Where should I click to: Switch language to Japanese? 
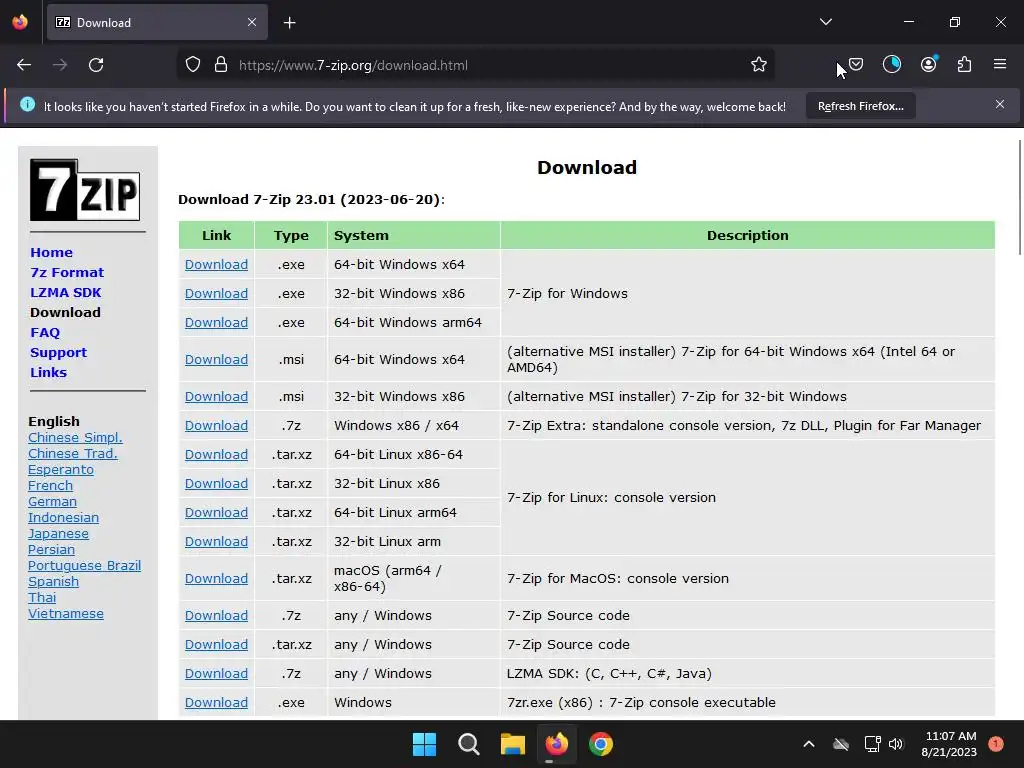point(58,534)
